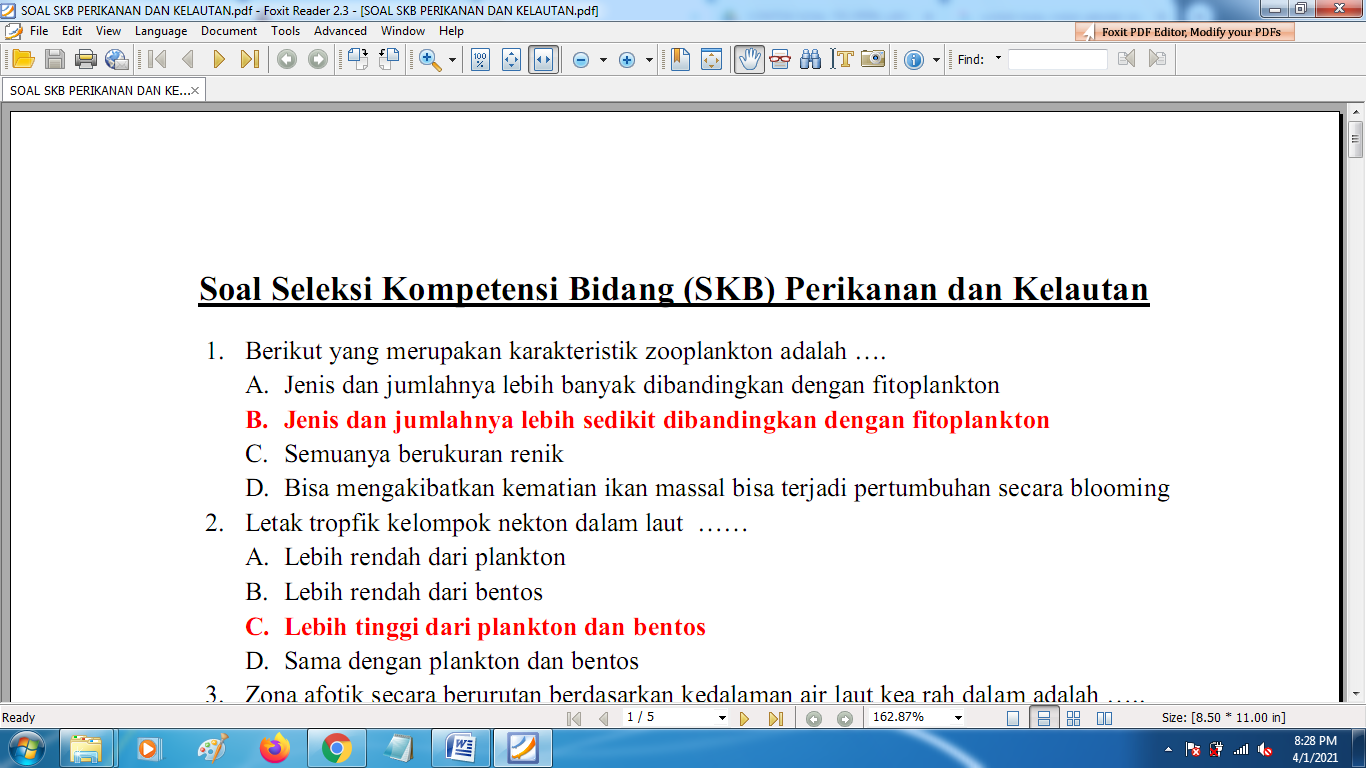Screen dimensions: 1366x768
Task: Open a PDF file
Action: [25, 60]
